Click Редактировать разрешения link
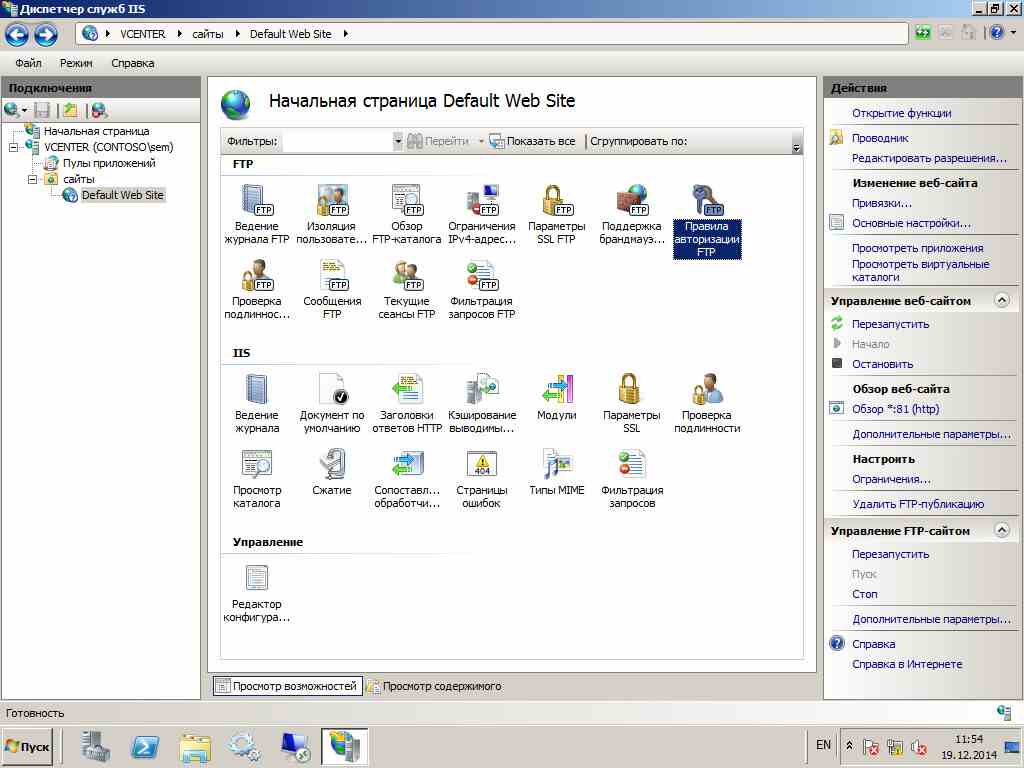 pos(929,158)
